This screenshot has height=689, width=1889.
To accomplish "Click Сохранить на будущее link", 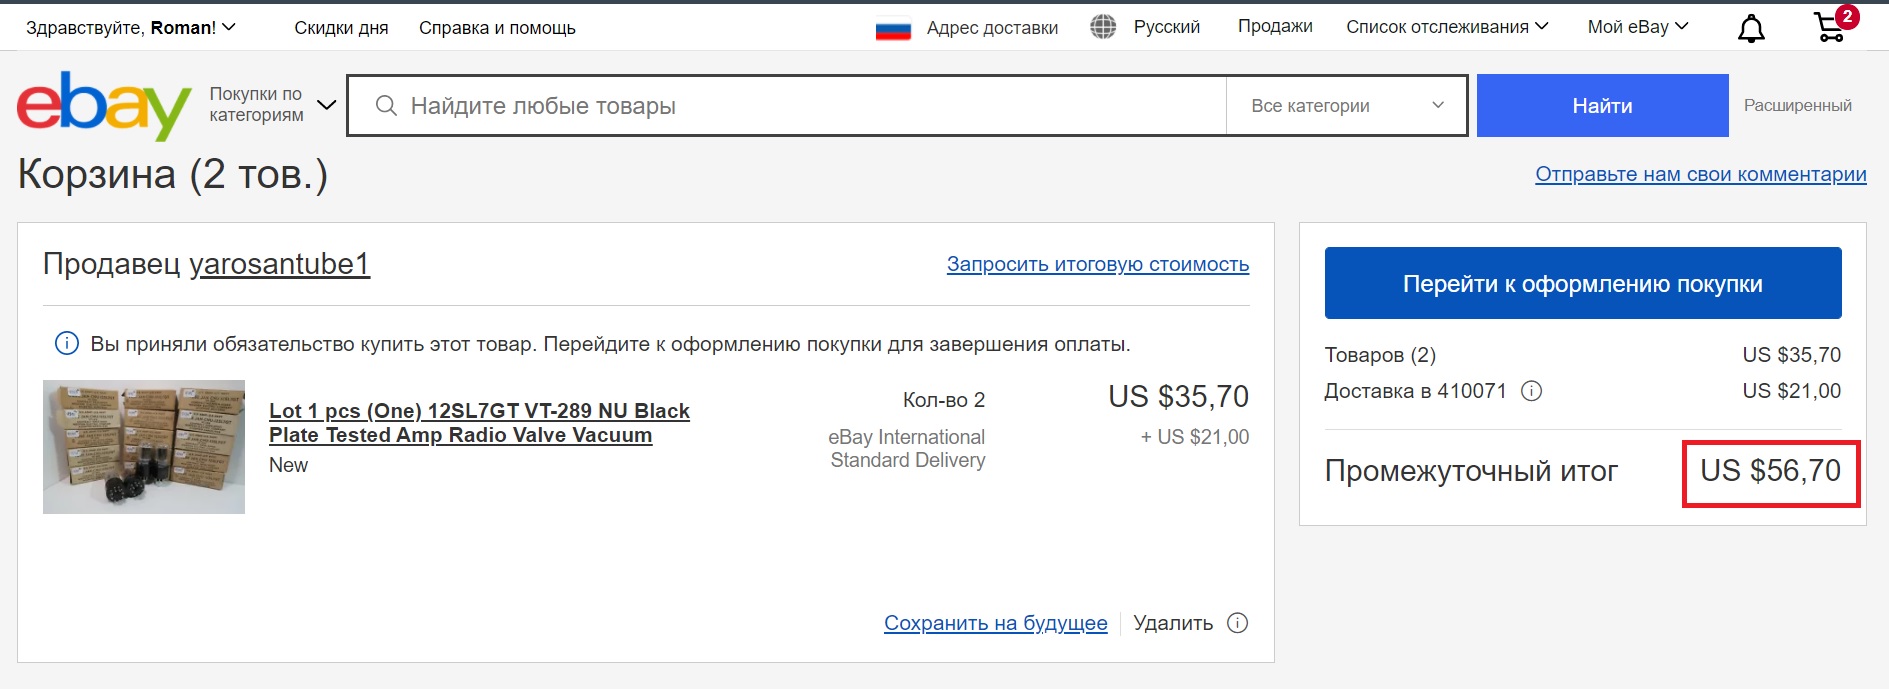I will coord(995,623).
